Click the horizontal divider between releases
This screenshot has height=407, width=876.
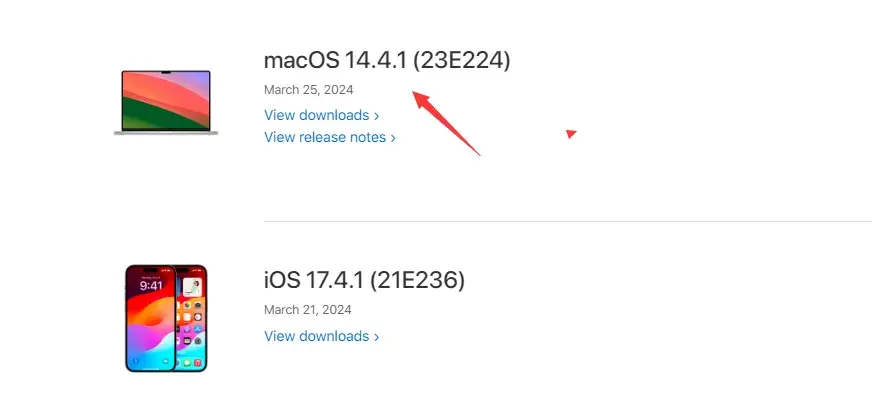(567, 221)
